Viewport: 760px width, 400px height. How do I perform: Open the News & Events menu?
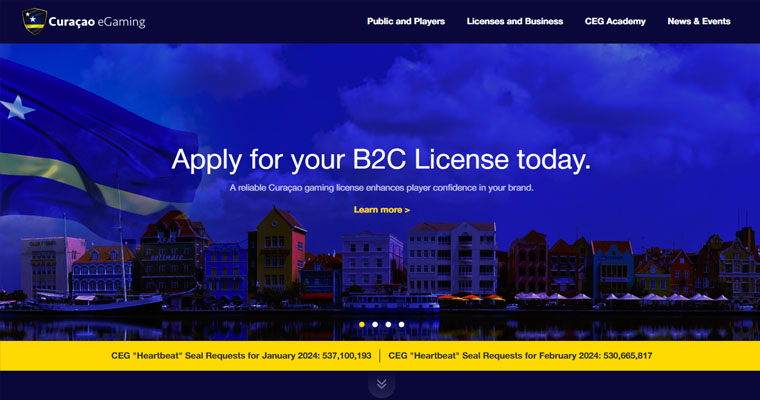(699, 21)
